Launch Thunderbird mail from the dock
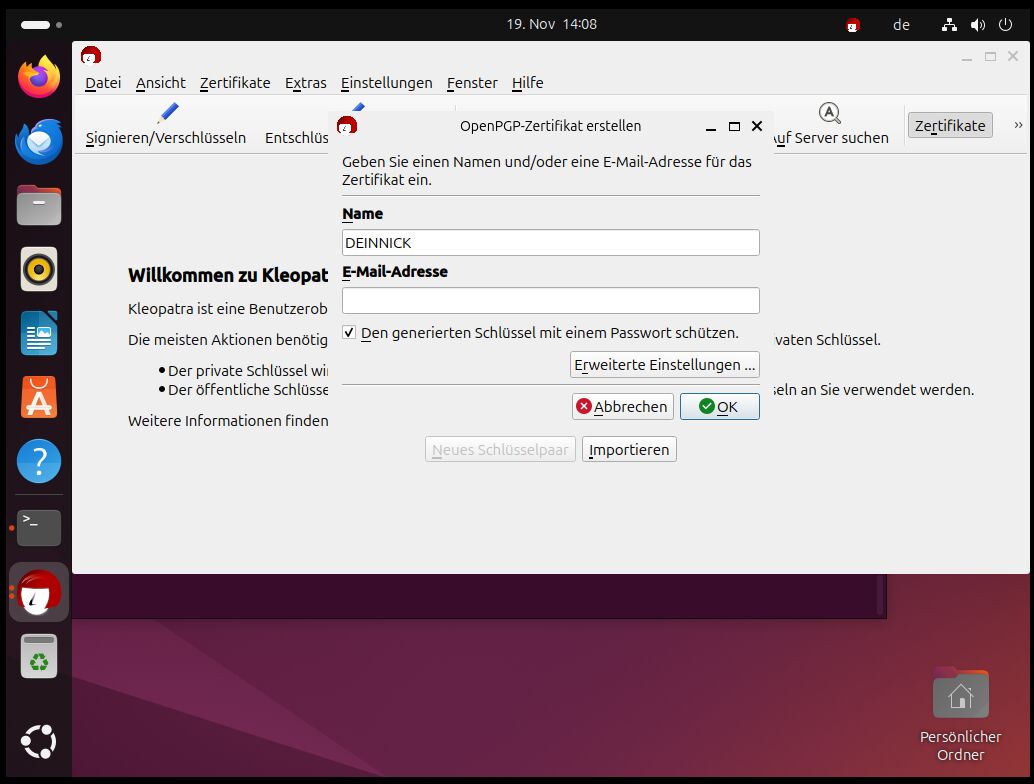 pos(39,141)
